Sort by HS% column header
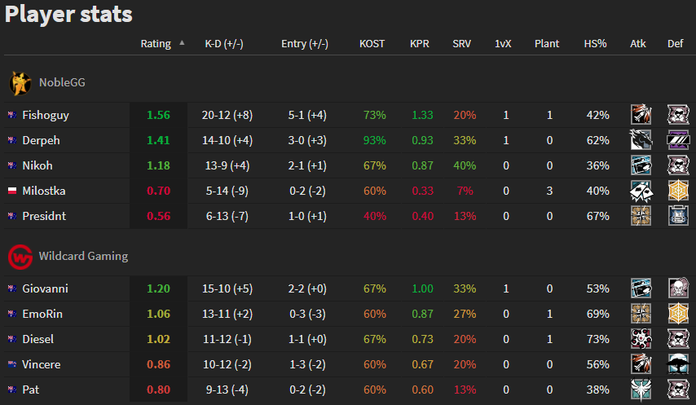The image size is (696, 405). pos(595,44)
